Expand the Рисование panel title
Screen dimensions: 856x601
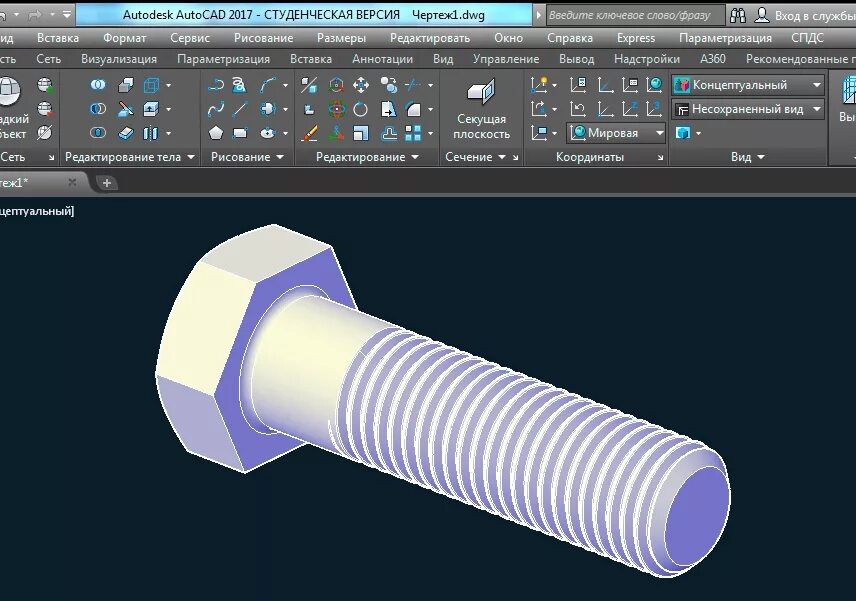247,157
